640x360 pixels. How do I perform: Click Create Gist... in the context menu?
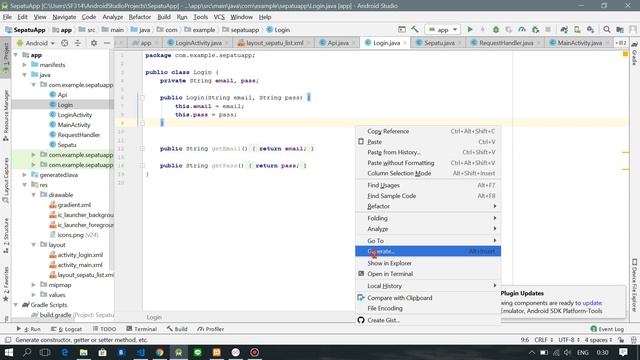coord(428,320)
